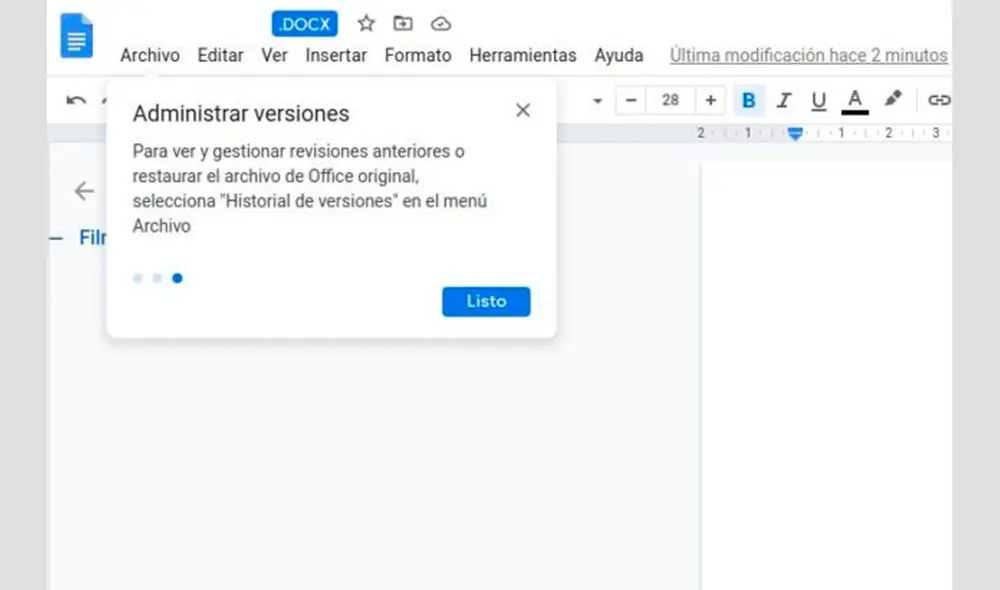This screenshot has width=1000, height=590.
Task: Increase font size with plus stepper
Action: coord(710,100)
